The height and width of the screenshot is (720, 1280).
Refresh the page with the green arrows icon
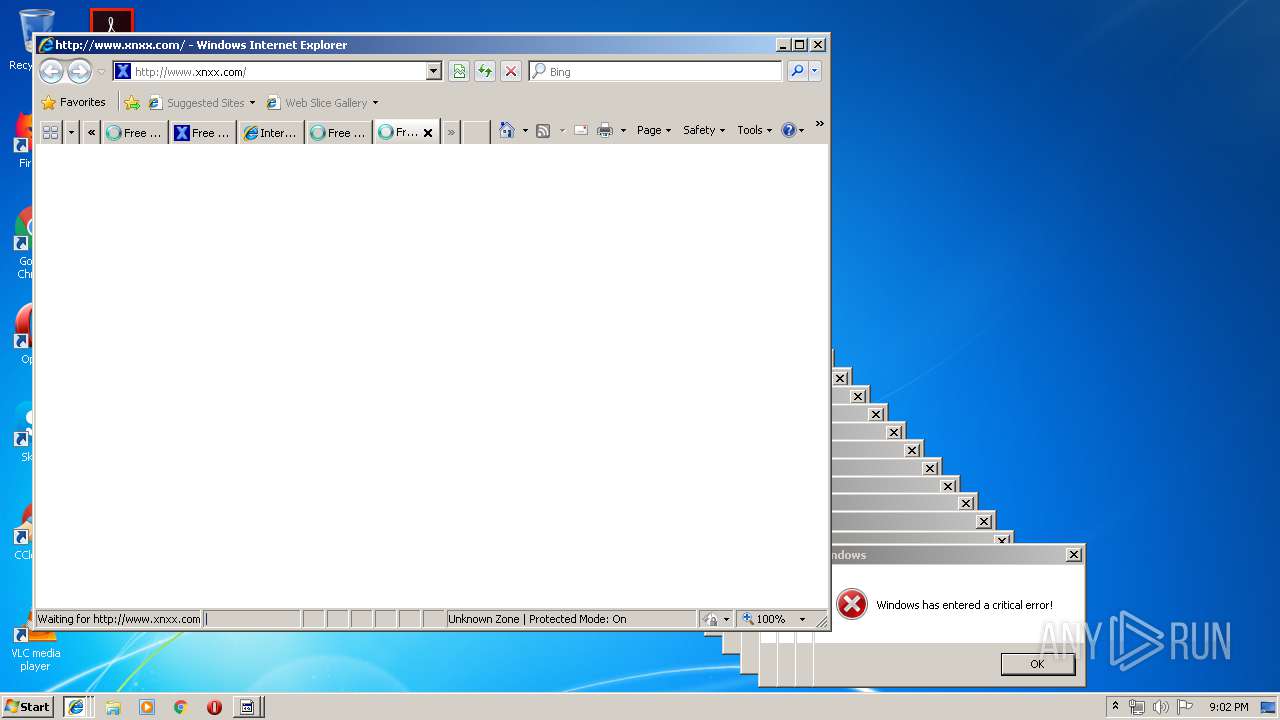pyautogui.click(x=485, y=71)
